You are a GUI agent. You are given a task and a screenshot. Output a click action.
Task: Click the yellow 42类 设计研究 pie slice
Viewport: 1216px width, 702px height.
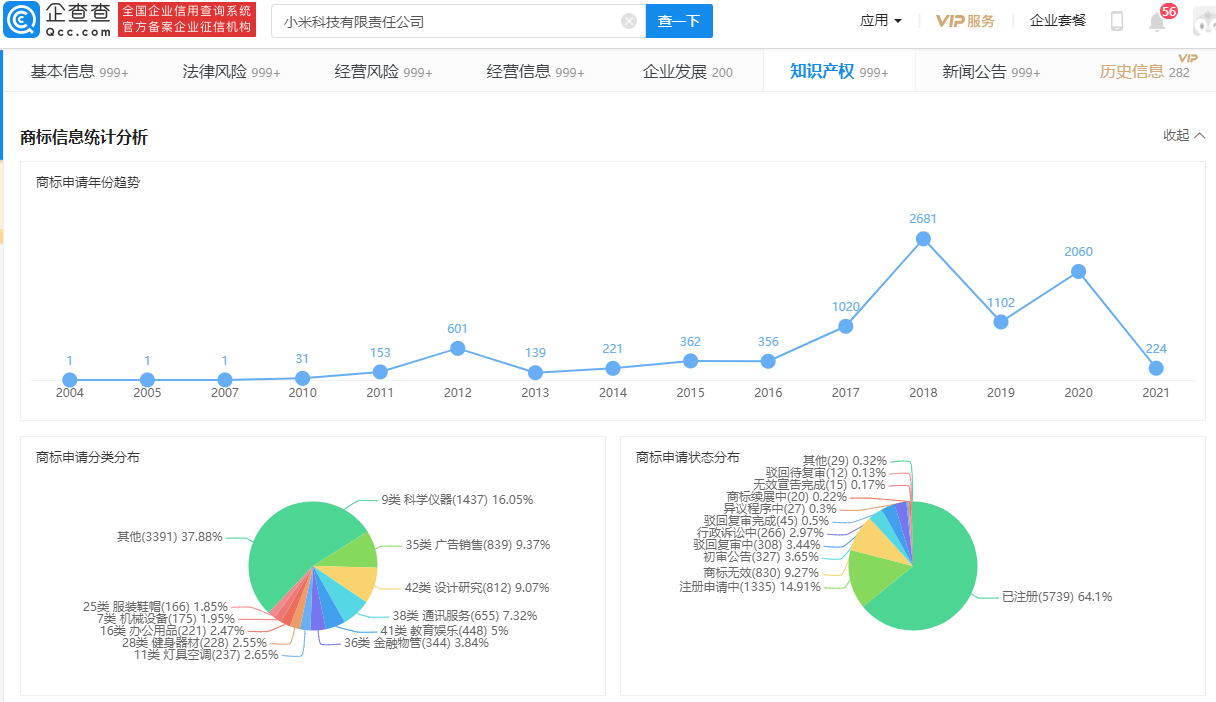coord(354,581)
